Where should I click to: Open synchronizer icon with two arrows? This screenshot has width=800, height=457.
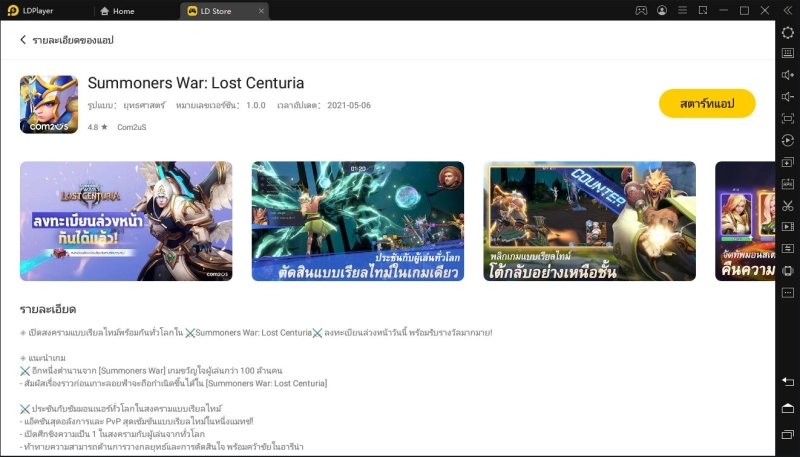(x=788, y=249)
